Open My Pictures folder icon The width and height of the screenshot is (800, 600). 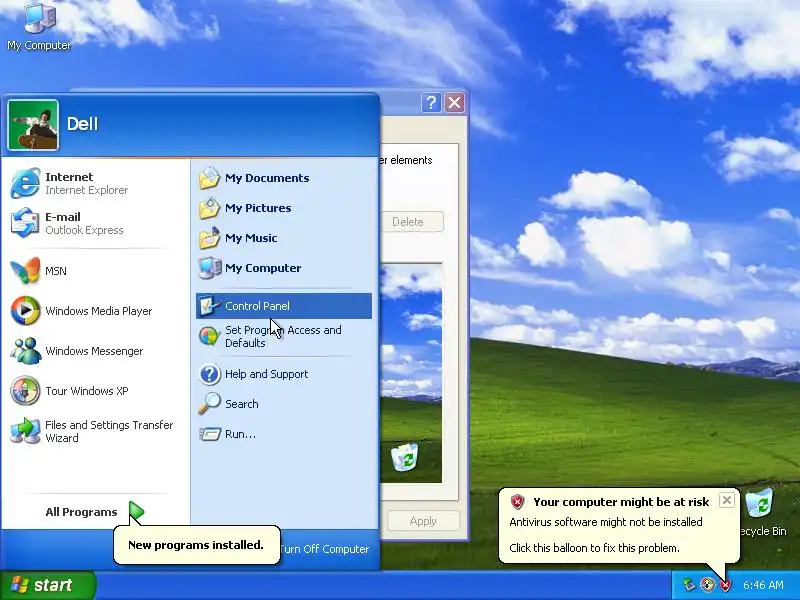coord(209,208)
